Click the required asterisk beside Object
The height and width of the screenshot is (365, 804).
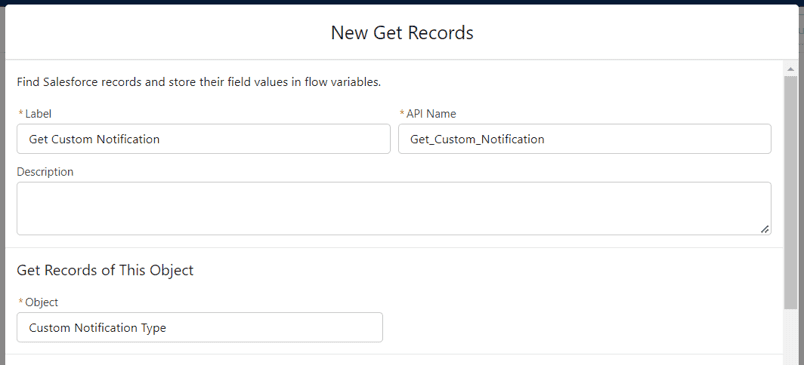click(x=21, y=302)
